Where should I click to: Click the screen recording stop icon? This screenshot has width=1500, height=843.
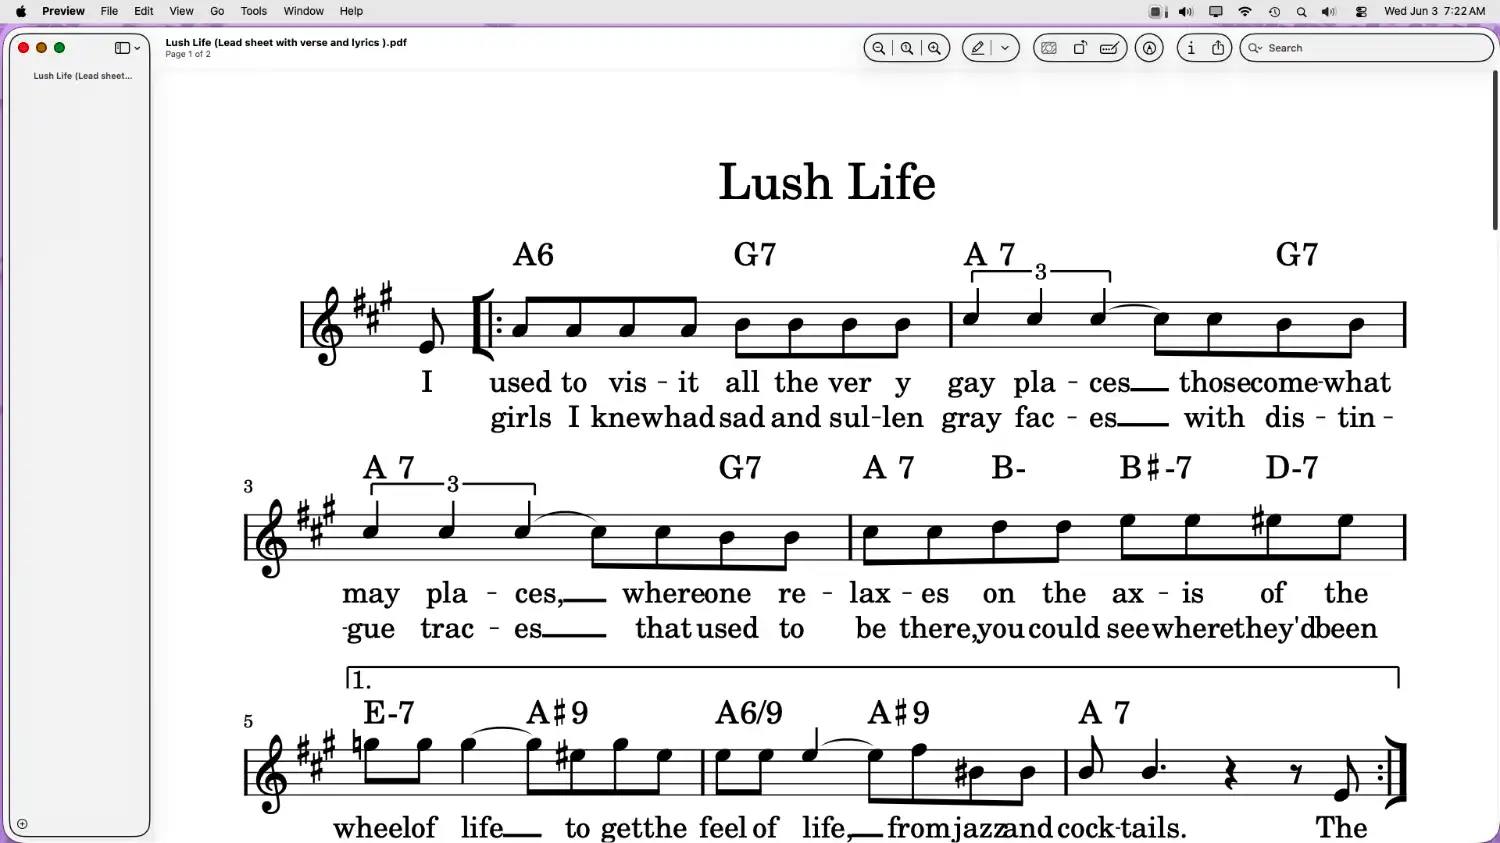tap(1156, 12)
